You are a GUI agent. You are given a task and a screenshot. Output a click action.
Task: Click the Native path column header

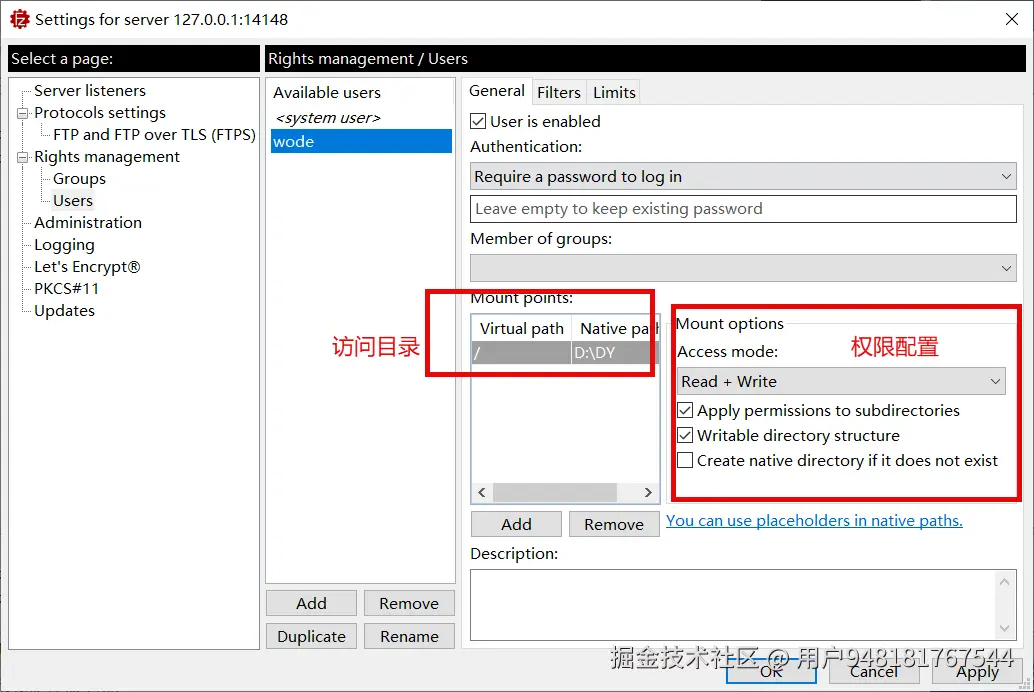point(615,329)
